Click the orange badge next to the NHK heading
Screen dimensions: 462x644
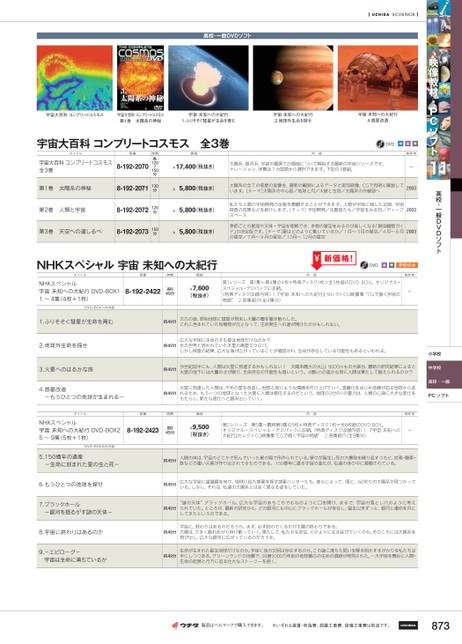click(x=407, y=265)
